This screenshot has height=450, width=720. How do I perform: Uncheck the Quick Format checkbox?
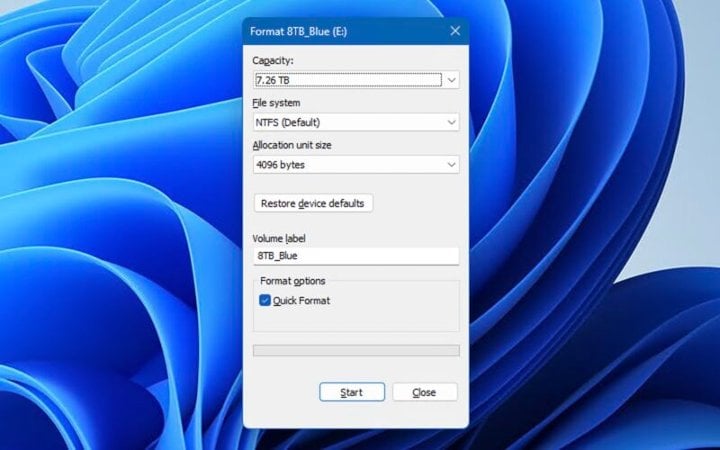pyautogui.click(x=265, y=300)
